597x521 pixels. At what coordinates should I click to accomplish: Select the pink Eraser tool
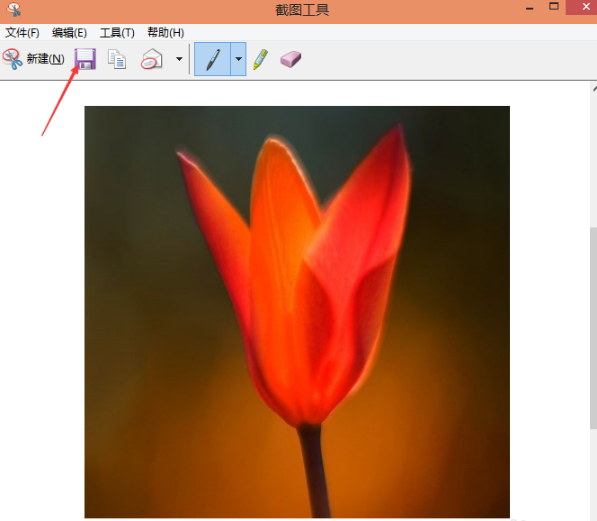[x=291, y=59]
